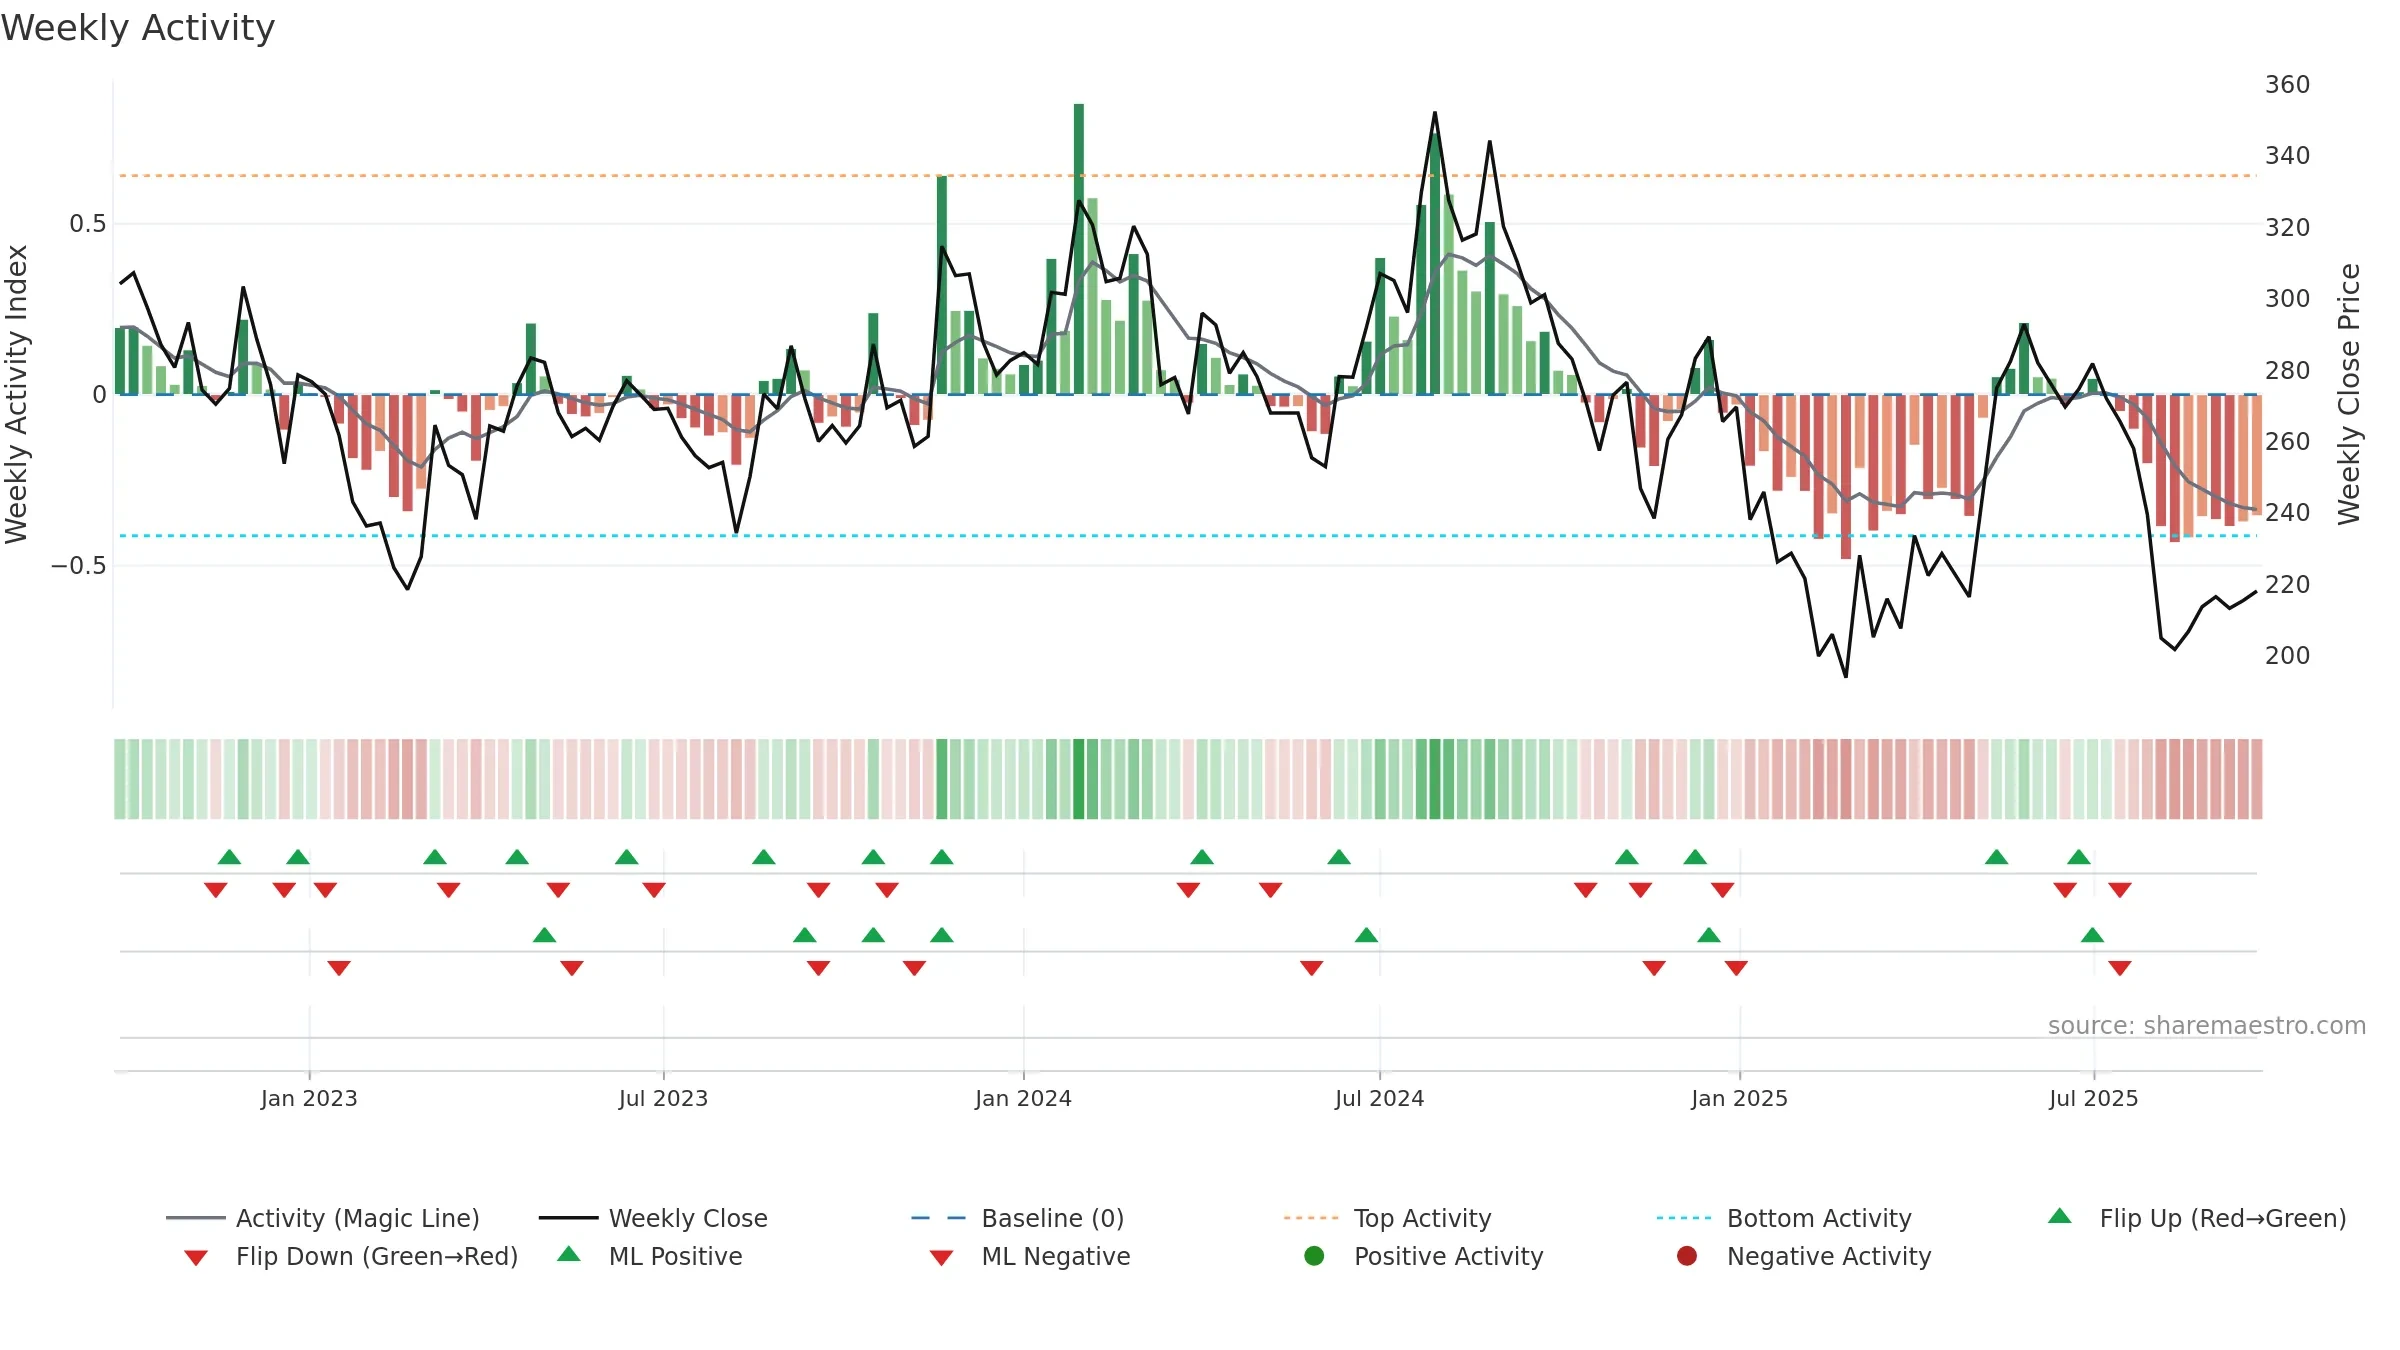2400x1350 pixels.
Task: Click the last Flip Down marker after Jul 2025
Action: (x=2120, y=890)
